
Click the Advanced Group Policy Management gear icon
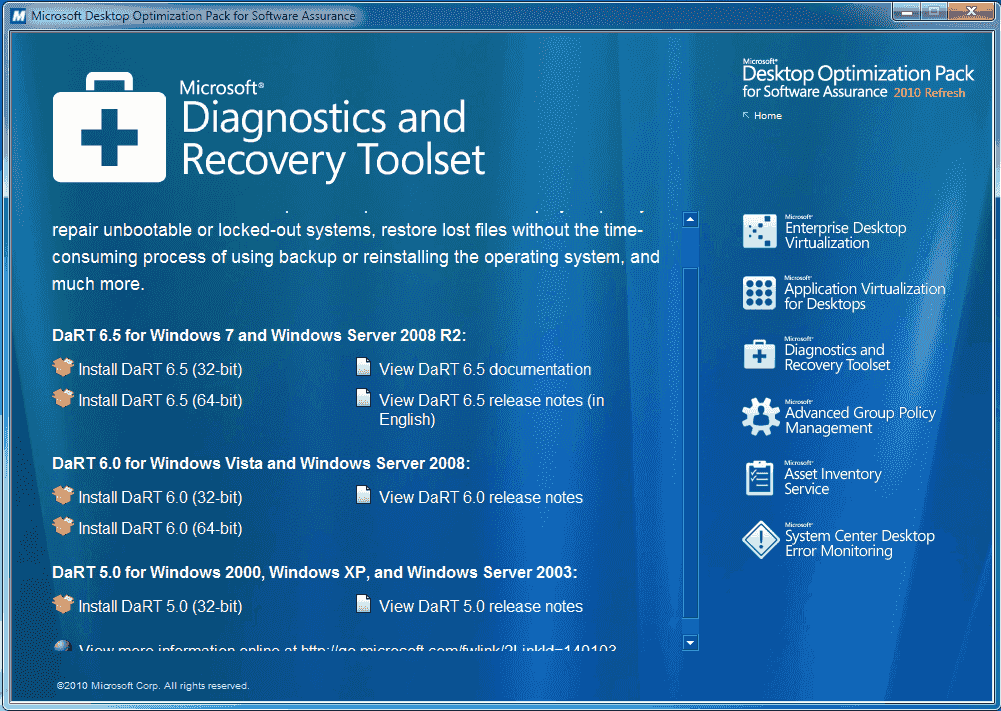760,417
